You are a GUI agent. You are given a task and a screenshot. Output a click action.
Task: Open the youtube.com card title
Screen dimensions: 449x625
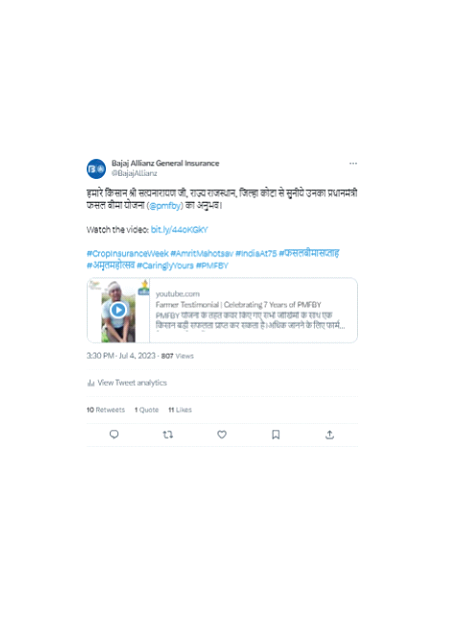pyautogui.click(x=238, y=305)
